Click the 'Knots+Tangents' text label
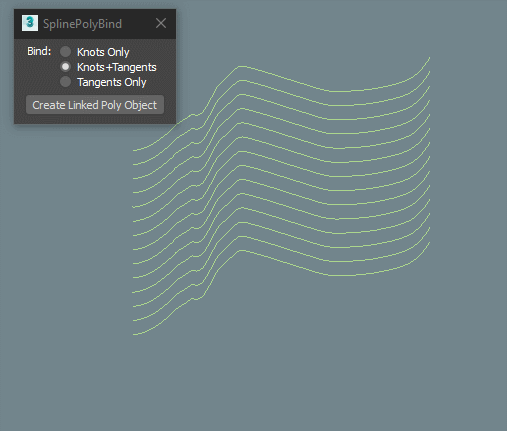507x431 pixels. tap(117, 67)
